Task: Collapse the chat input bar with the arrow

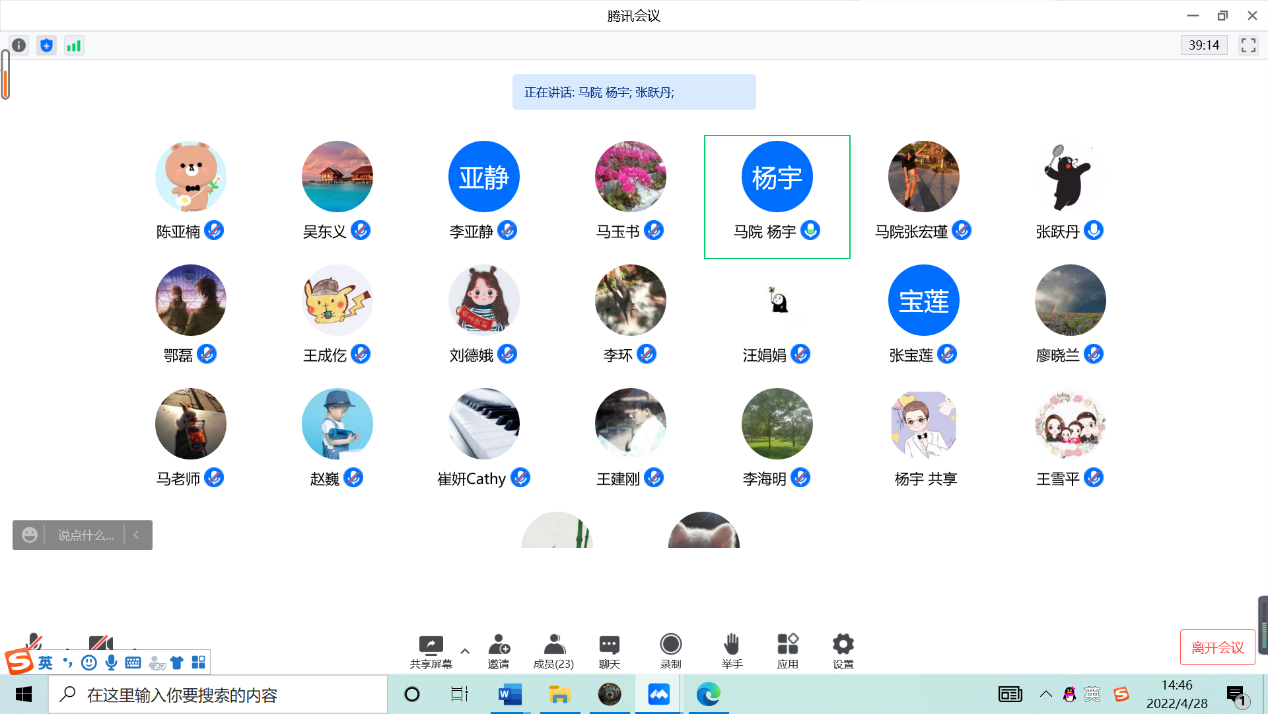Action: pyautogui.click(x=136, y=535)
